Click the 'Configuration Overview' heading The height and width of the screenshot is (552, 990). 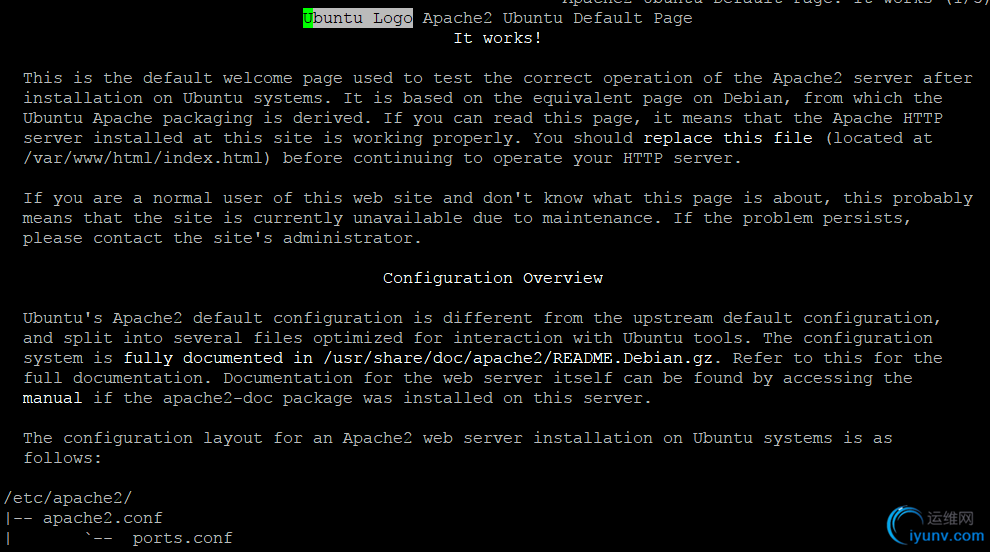click(x=492, y=279)
